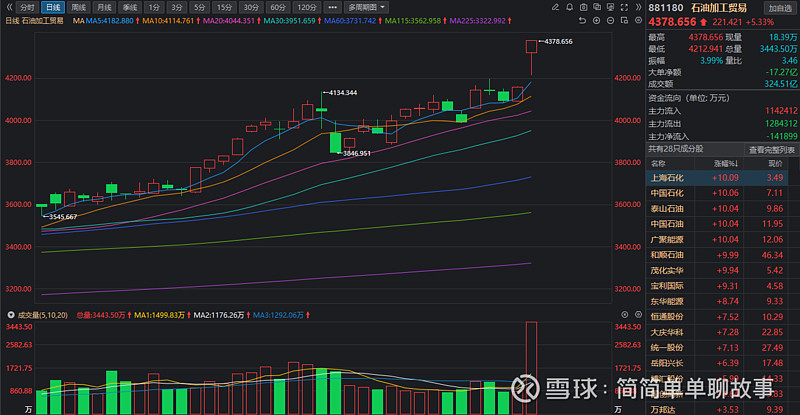800x415 pixels.
Task: Take chart snapshot with camera icon
Action: click(x=583, y=7)
